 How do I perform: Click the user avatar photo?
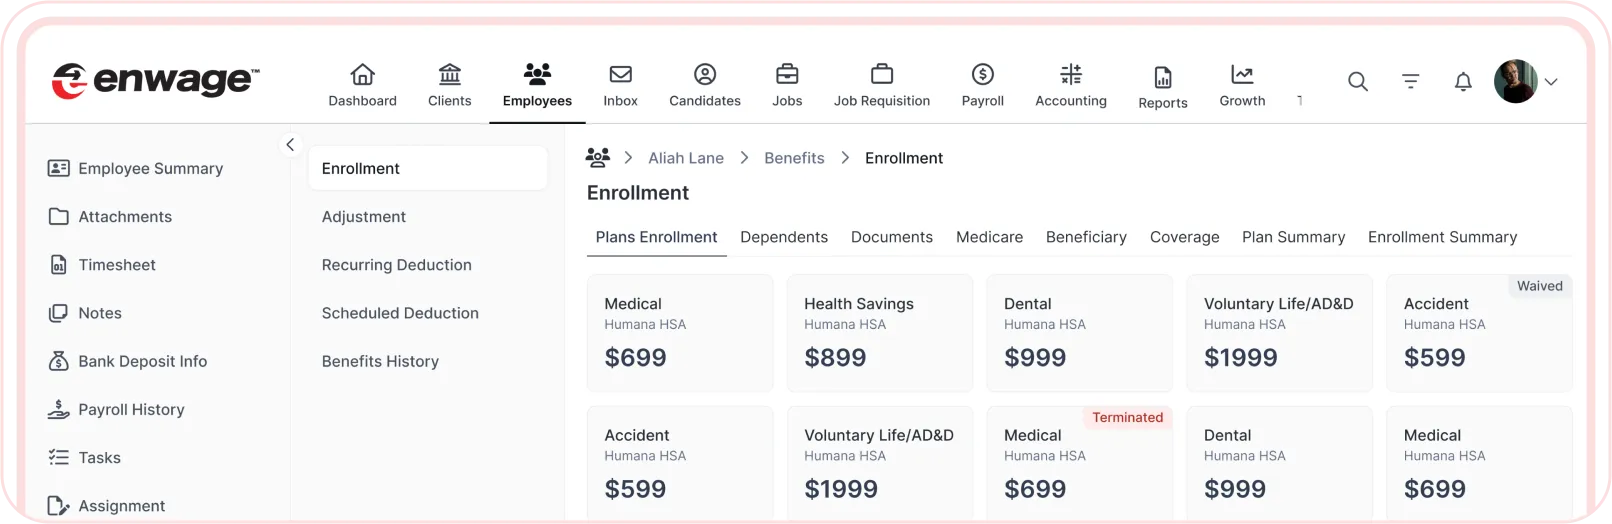click(x=1515, y=82)
